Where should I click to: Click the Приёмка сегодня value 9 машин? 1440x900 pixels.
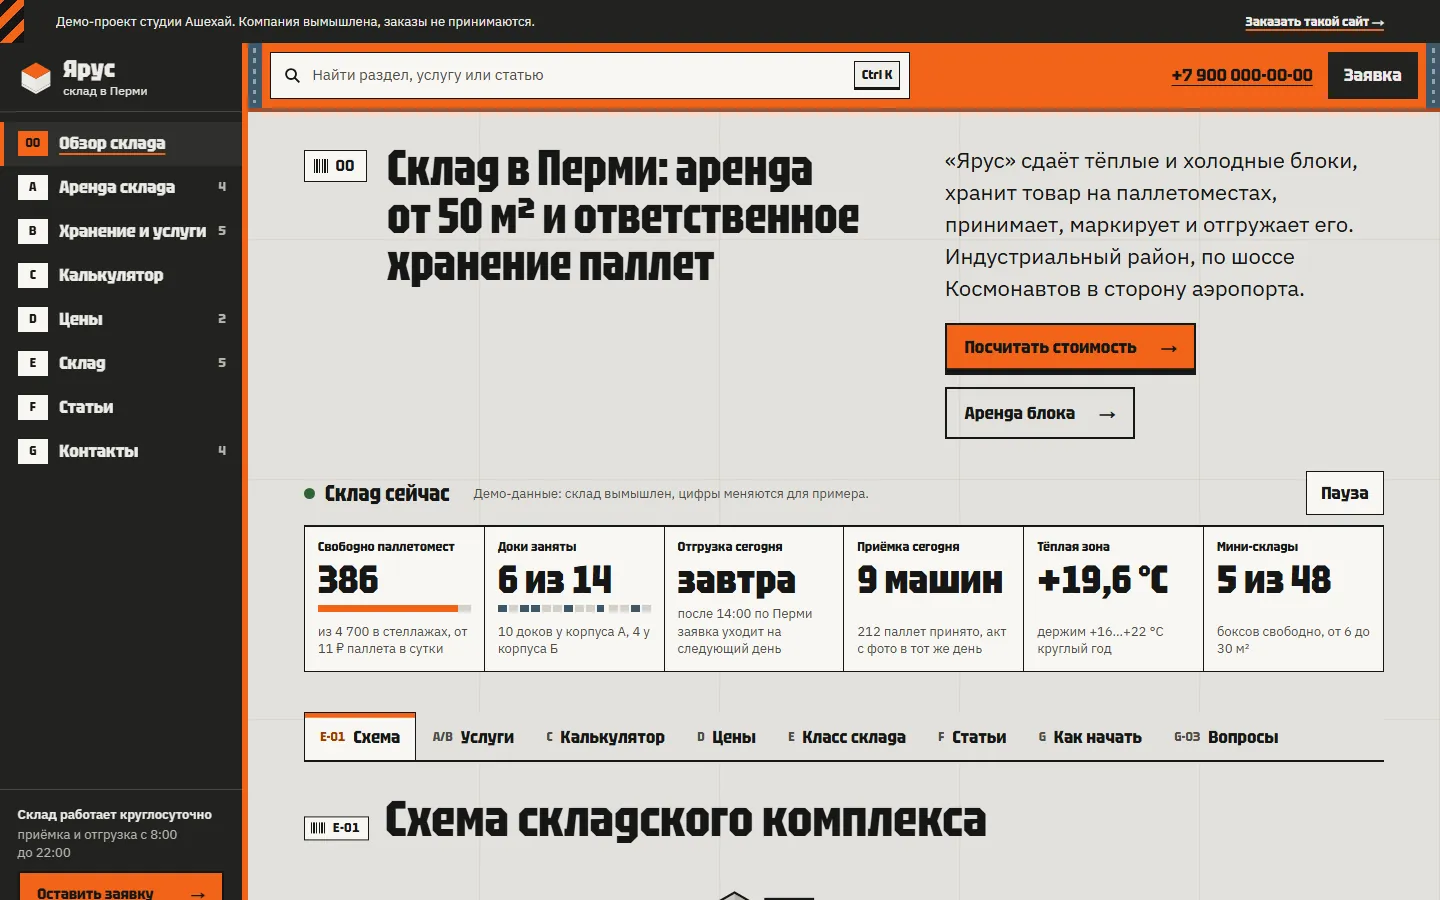(930, 580)
